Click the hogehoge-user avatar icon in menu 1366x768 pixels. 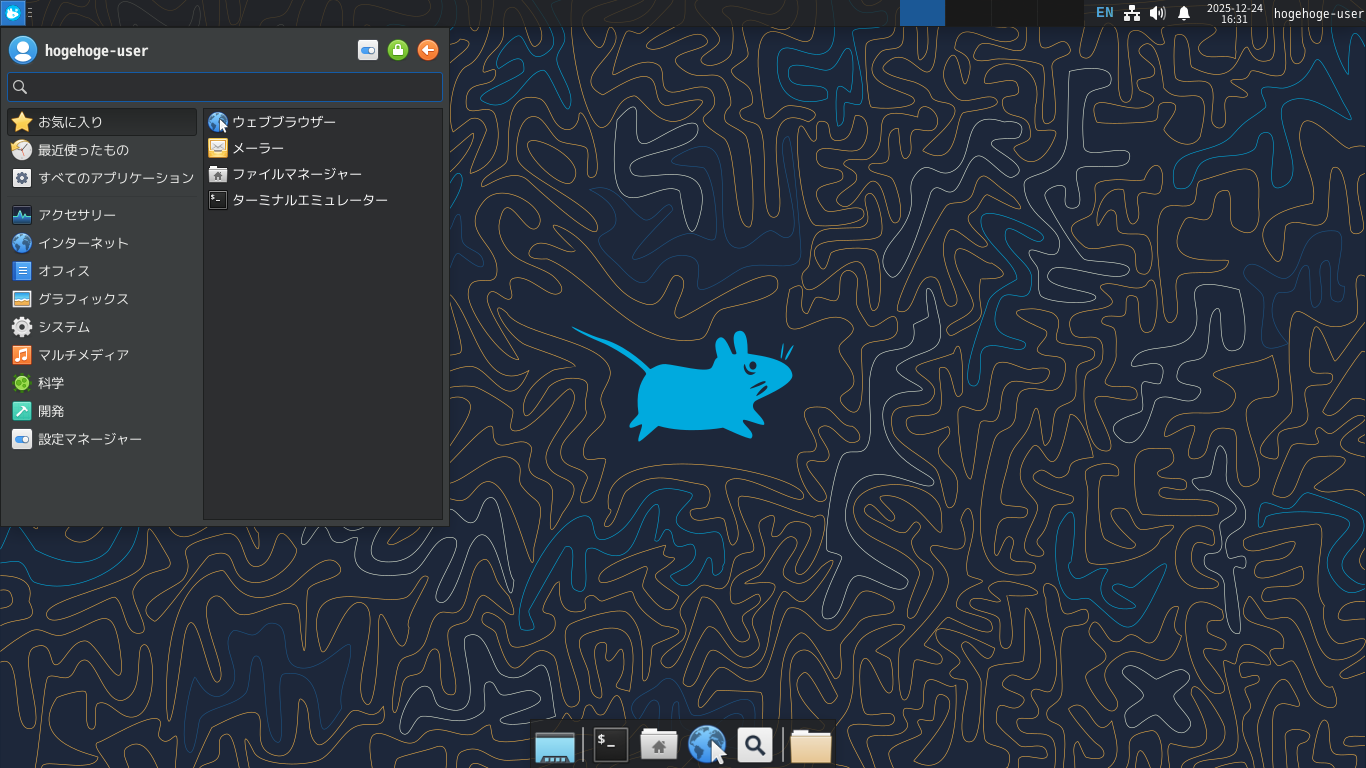tap(23, 50)
